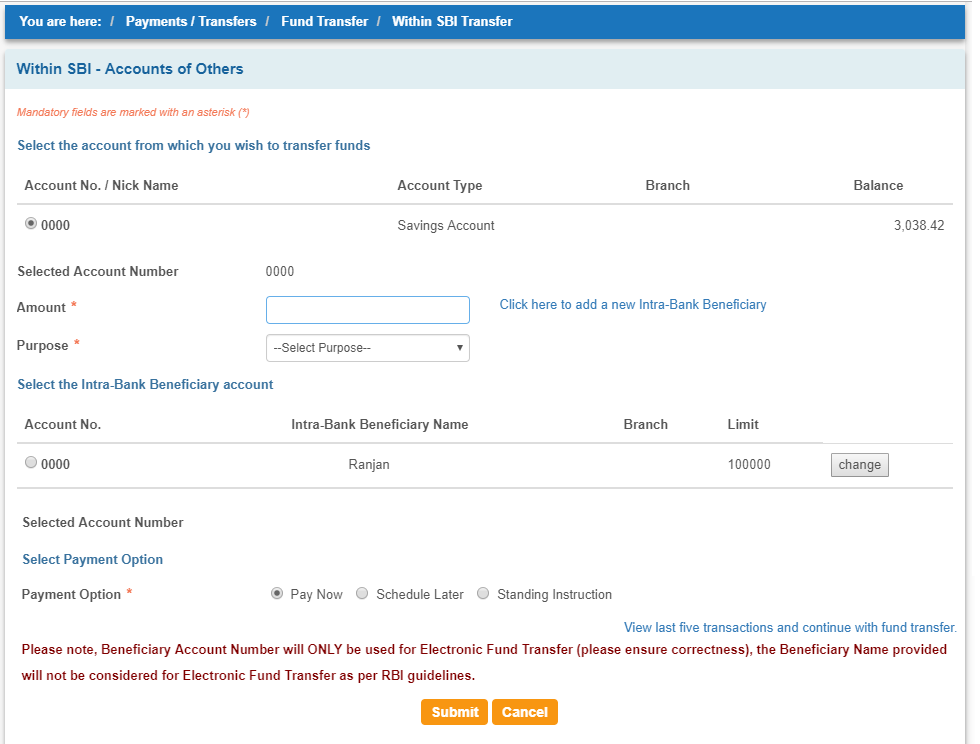The height and width of the screenshot is (744, 980).
Task: Choose the Standing Instruction payment option
Action: (483, 593)
